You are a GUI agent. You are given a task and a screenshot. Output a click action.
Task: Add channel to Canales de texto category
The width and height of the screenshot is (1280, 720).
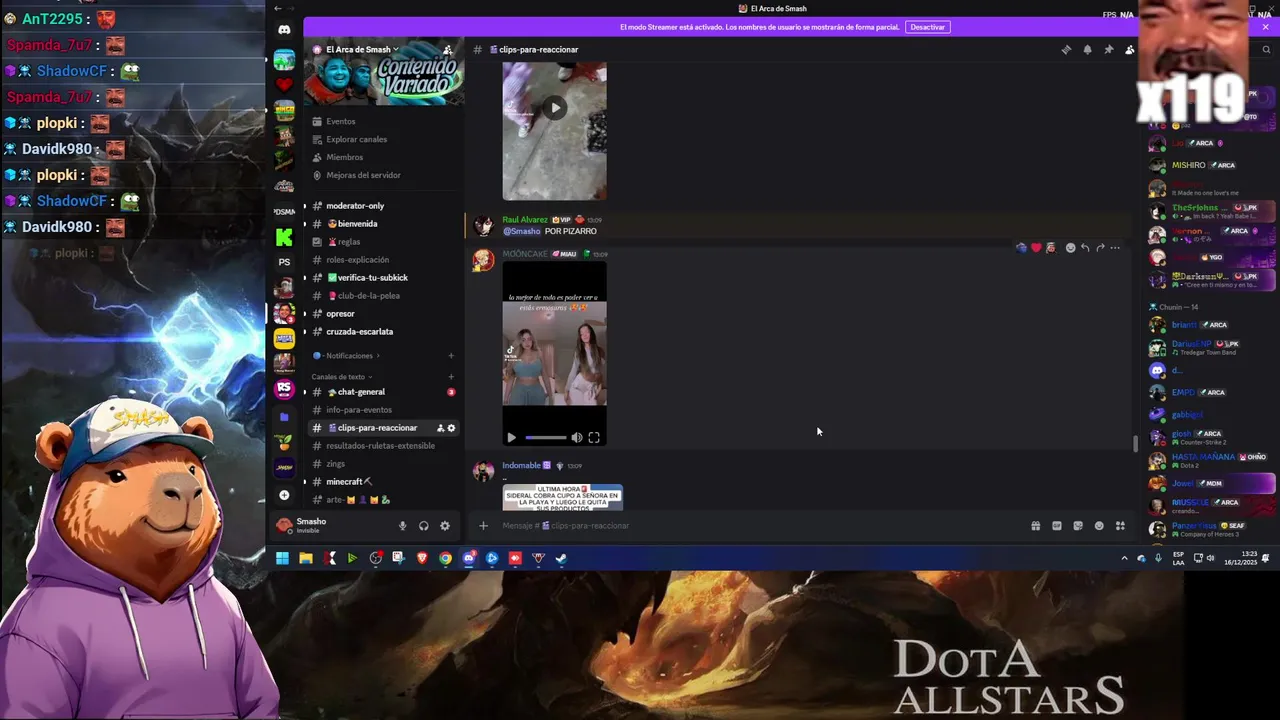(451, 377)
